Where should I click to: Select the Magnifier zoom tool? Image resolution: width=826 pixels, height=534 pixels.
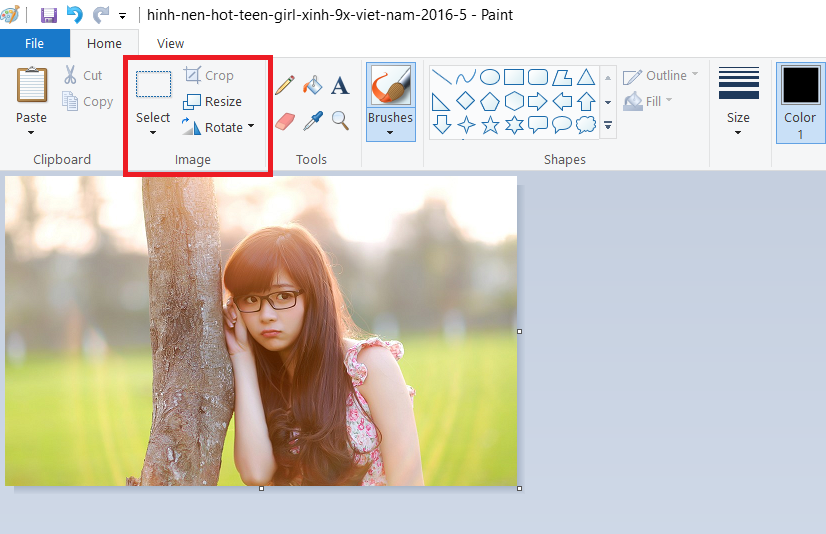point(340,121)
